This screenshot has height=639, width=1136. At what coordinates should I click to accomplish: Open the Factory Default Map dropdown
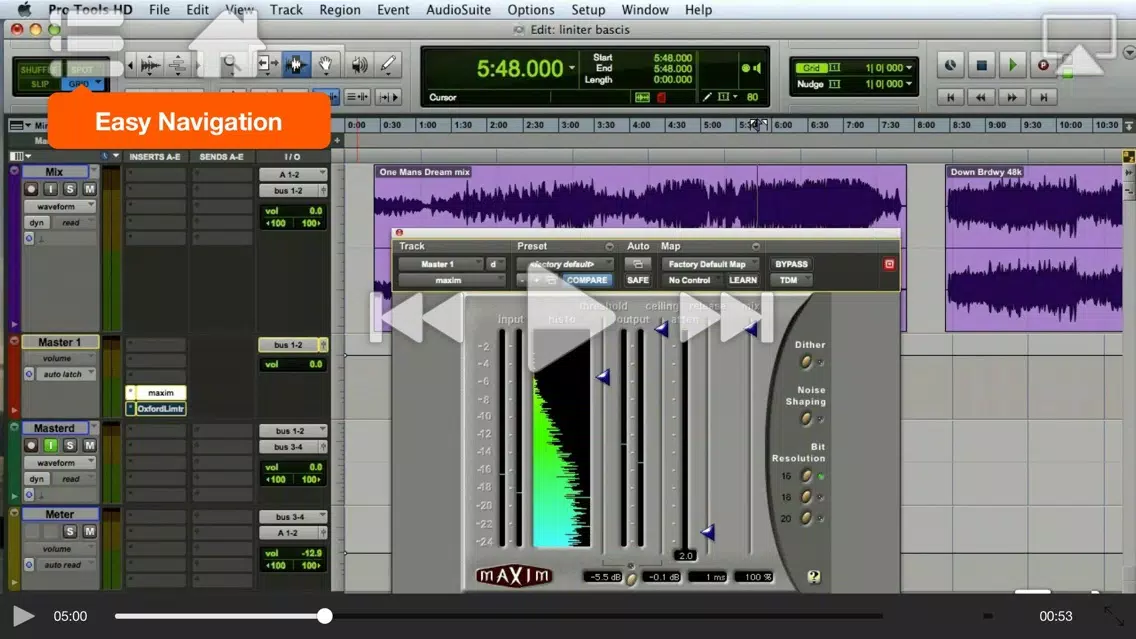[x=710, y=264]
